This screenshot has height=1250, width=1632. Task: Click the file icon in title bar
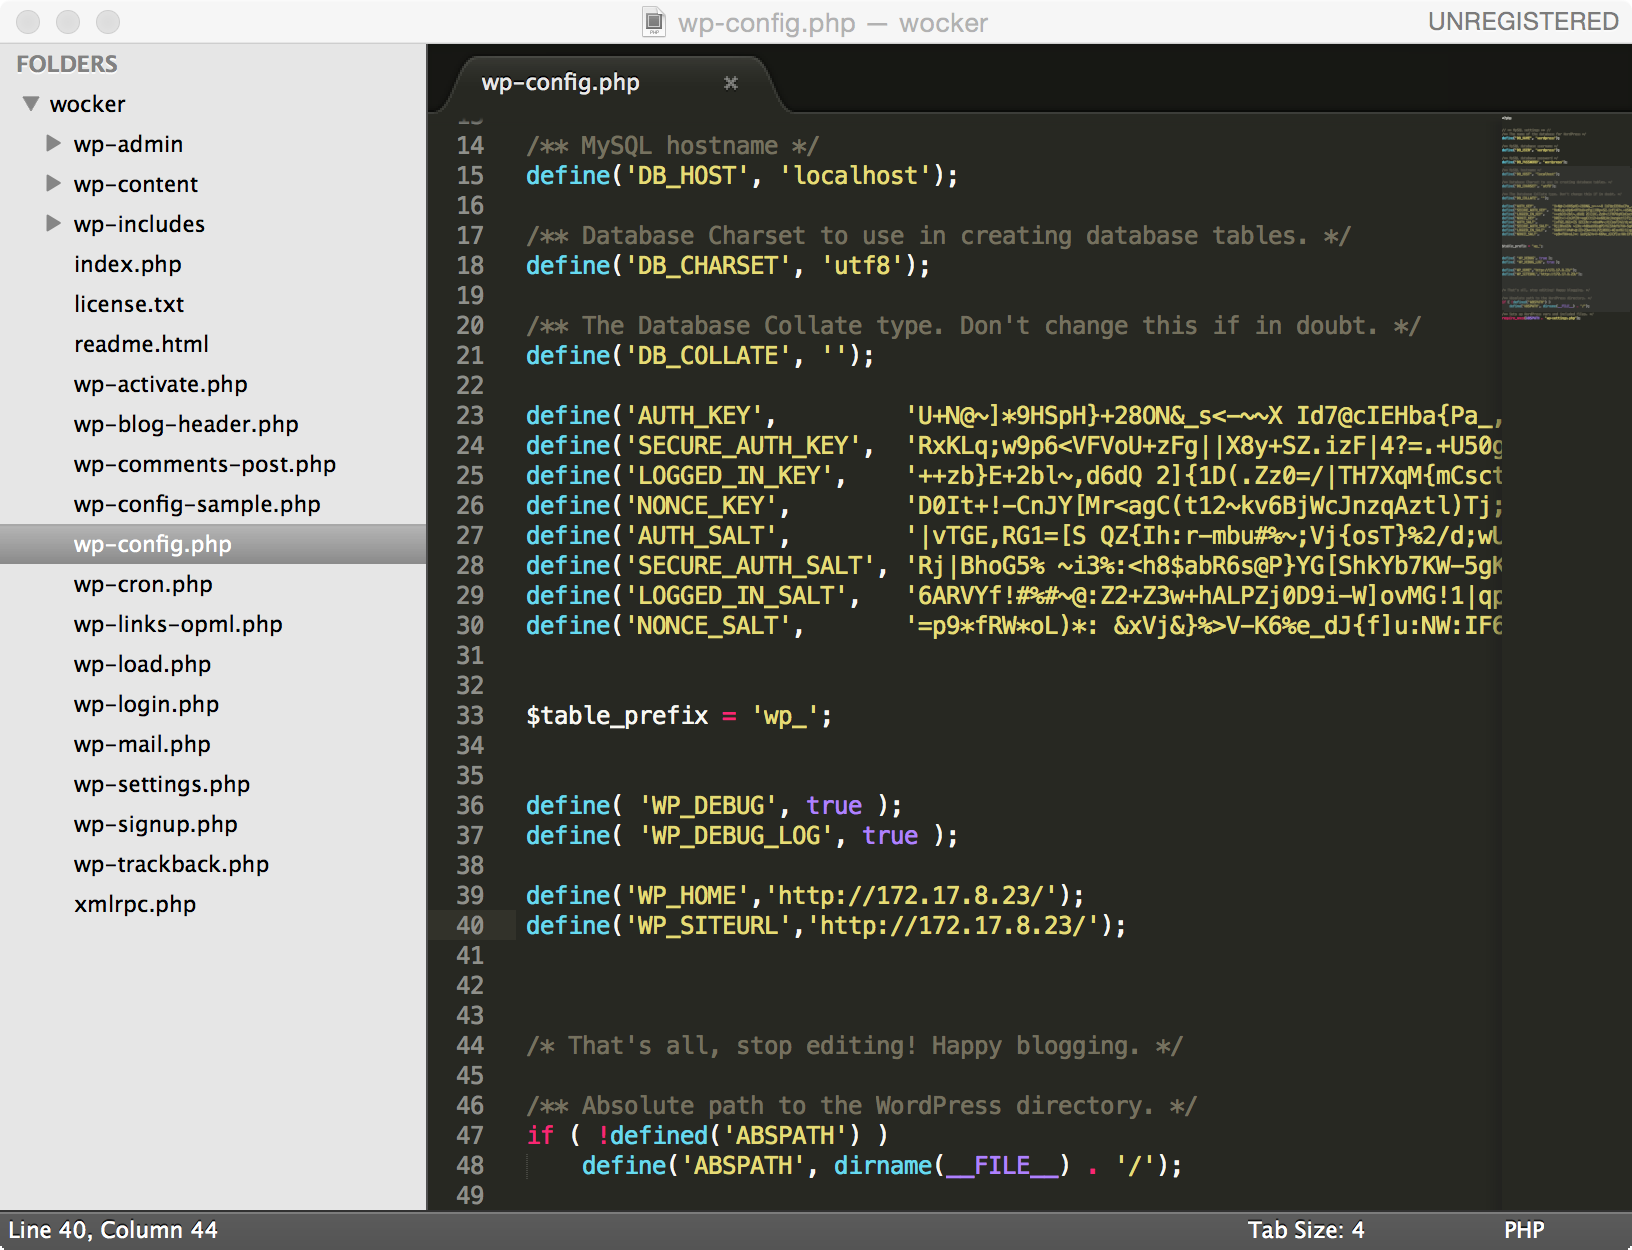(x=654, y=22)
